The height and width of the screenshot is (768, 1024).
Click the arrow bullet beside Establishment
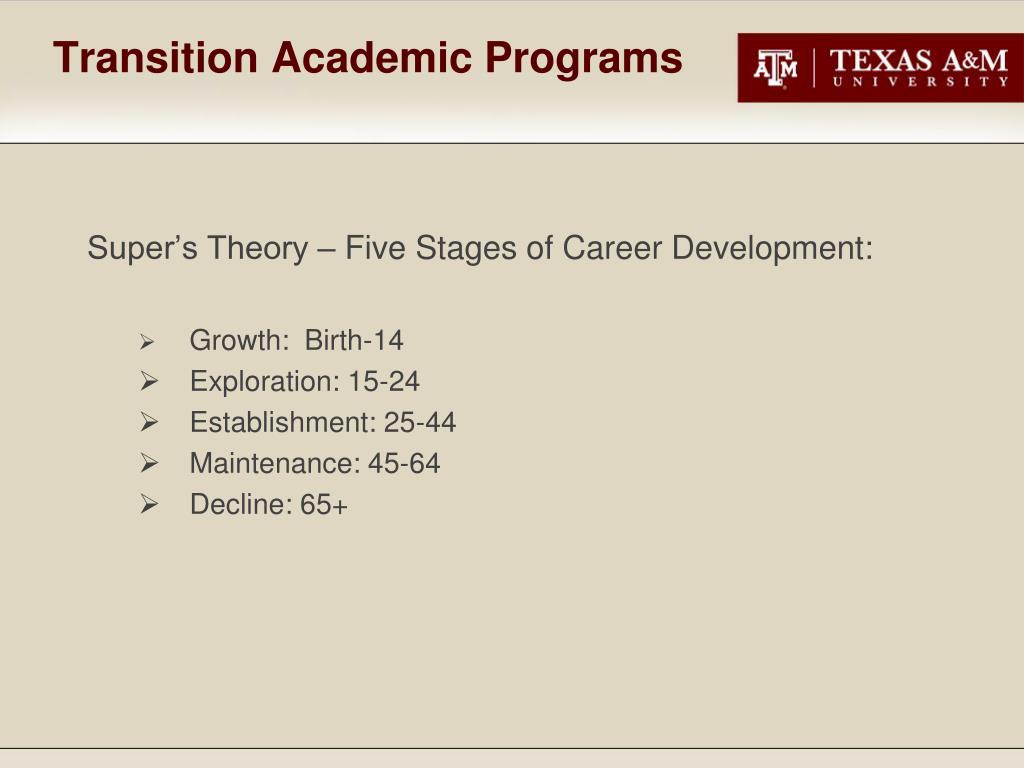pos(149,422)
